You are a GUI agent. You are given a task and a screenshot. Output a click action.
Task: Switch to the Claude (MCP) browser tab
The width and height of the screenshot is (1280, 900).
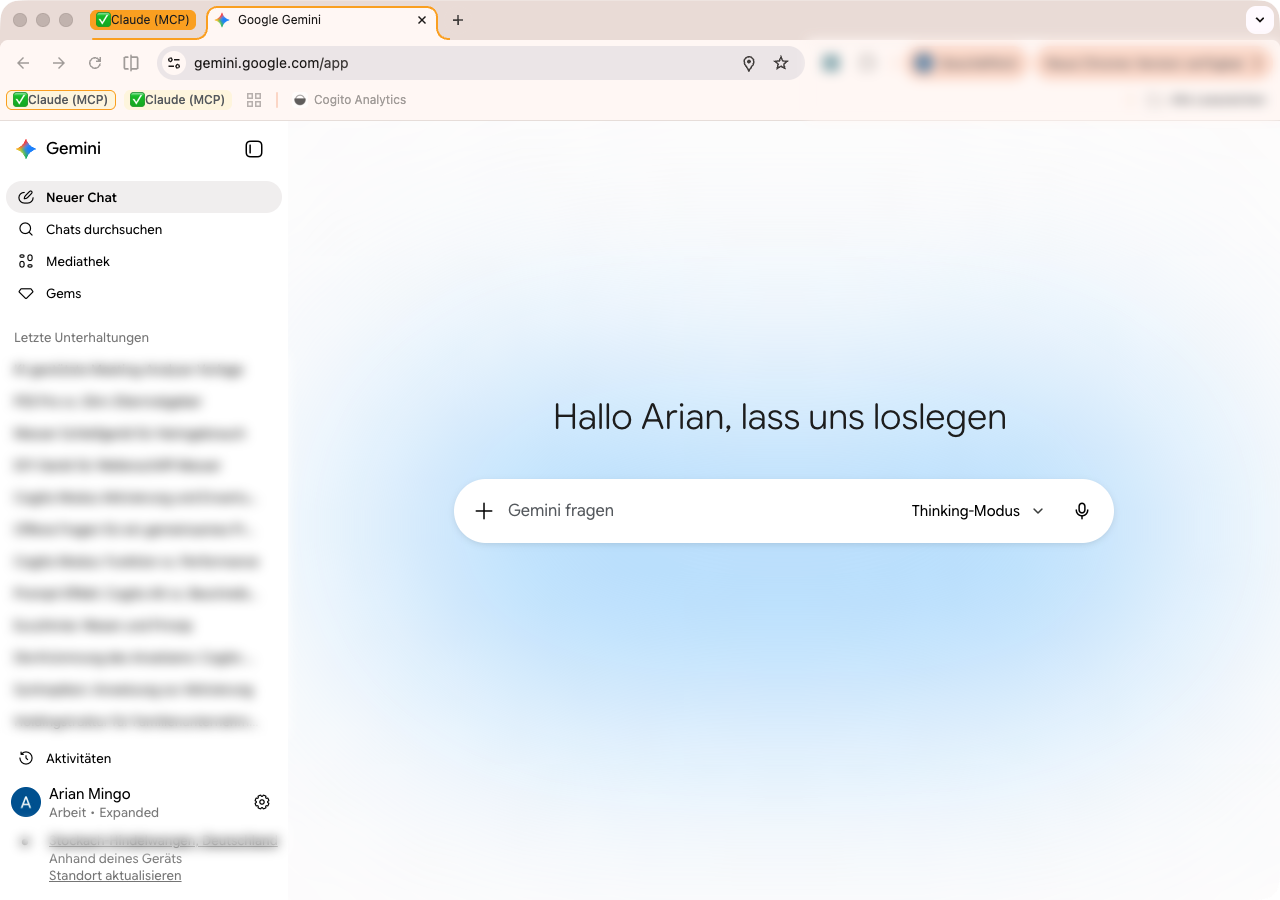143,20
